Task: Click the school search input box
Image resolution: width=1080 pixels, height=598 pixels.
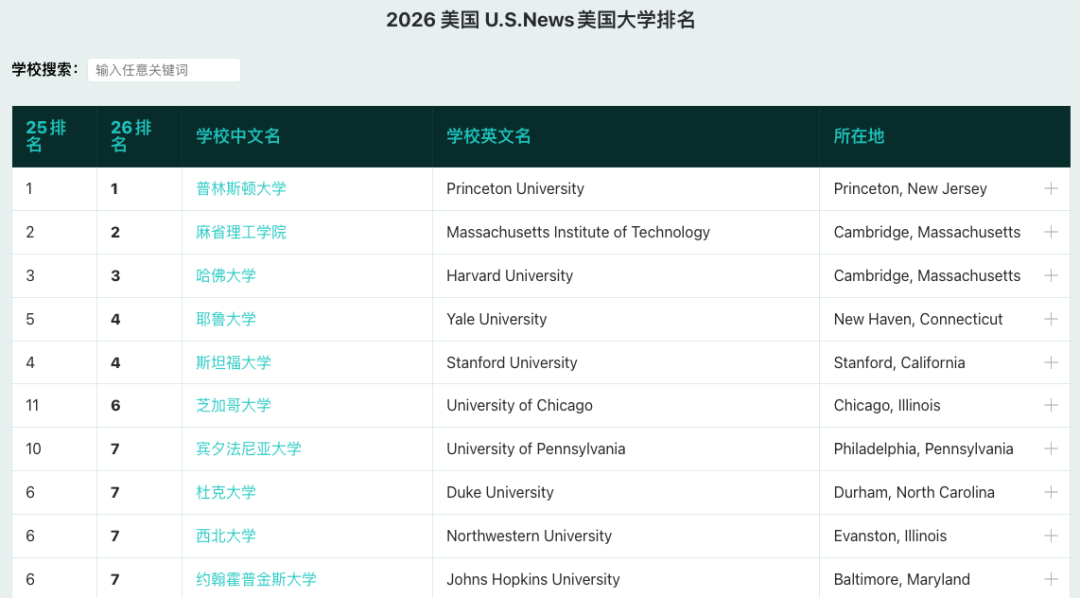Action: [163, 69]
